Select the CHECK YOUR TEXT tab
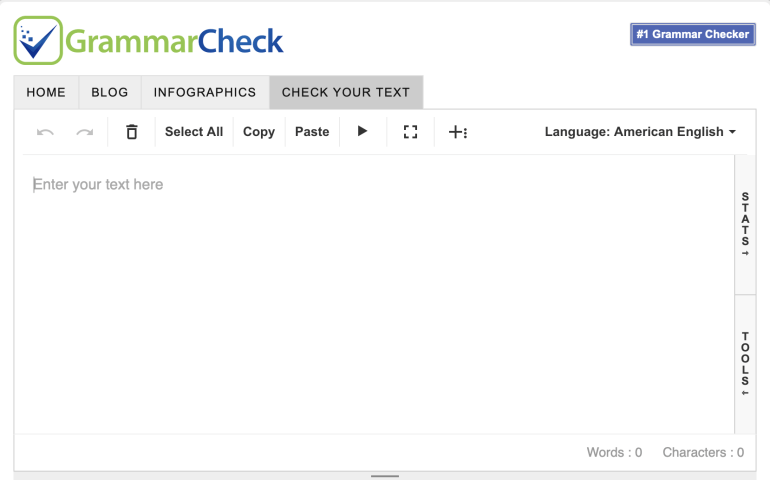 [x=346, y=92]
